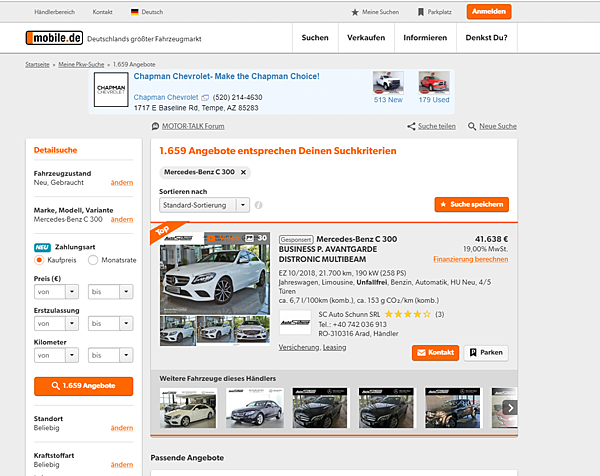The width and height of the screenshot is (600, 476).
Task: Click the Suche speichern button
Action: click(x=472, y=205)
